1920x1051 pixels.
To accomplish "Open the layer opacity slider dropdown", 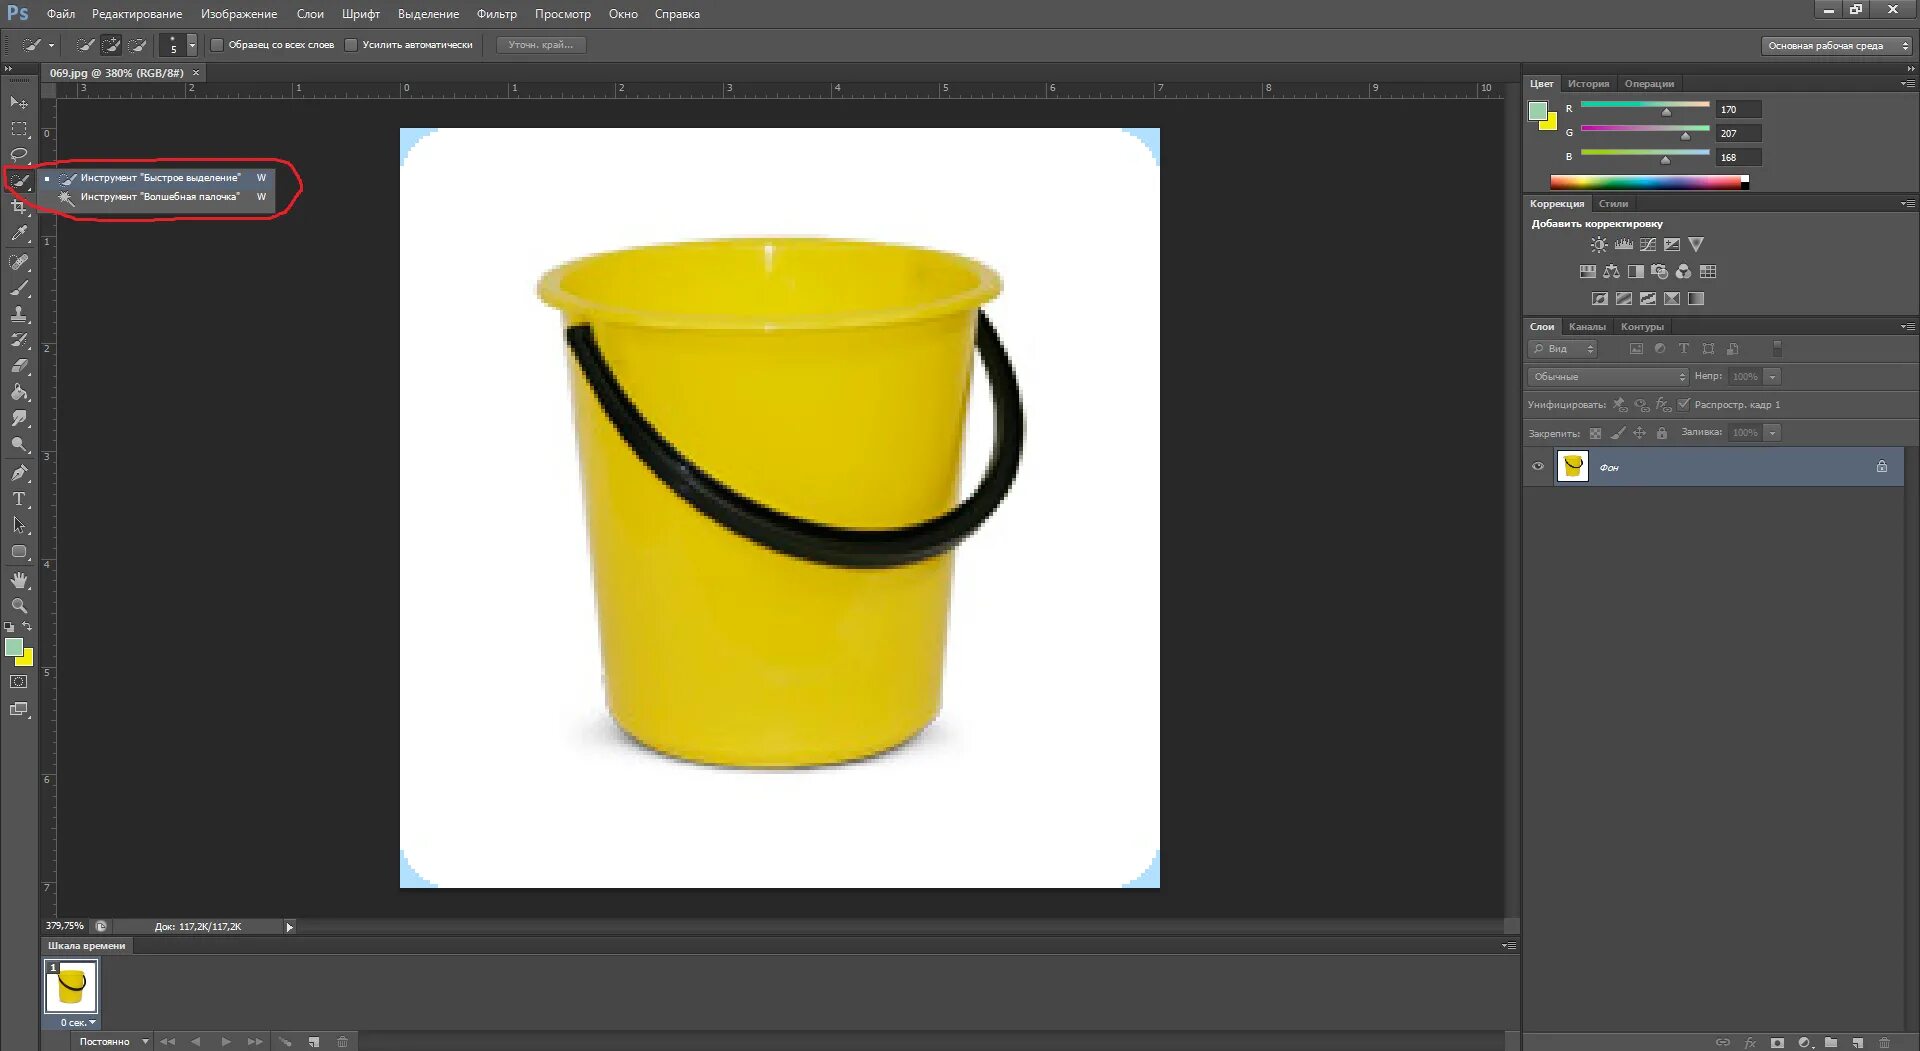I will coord(1772,377).
